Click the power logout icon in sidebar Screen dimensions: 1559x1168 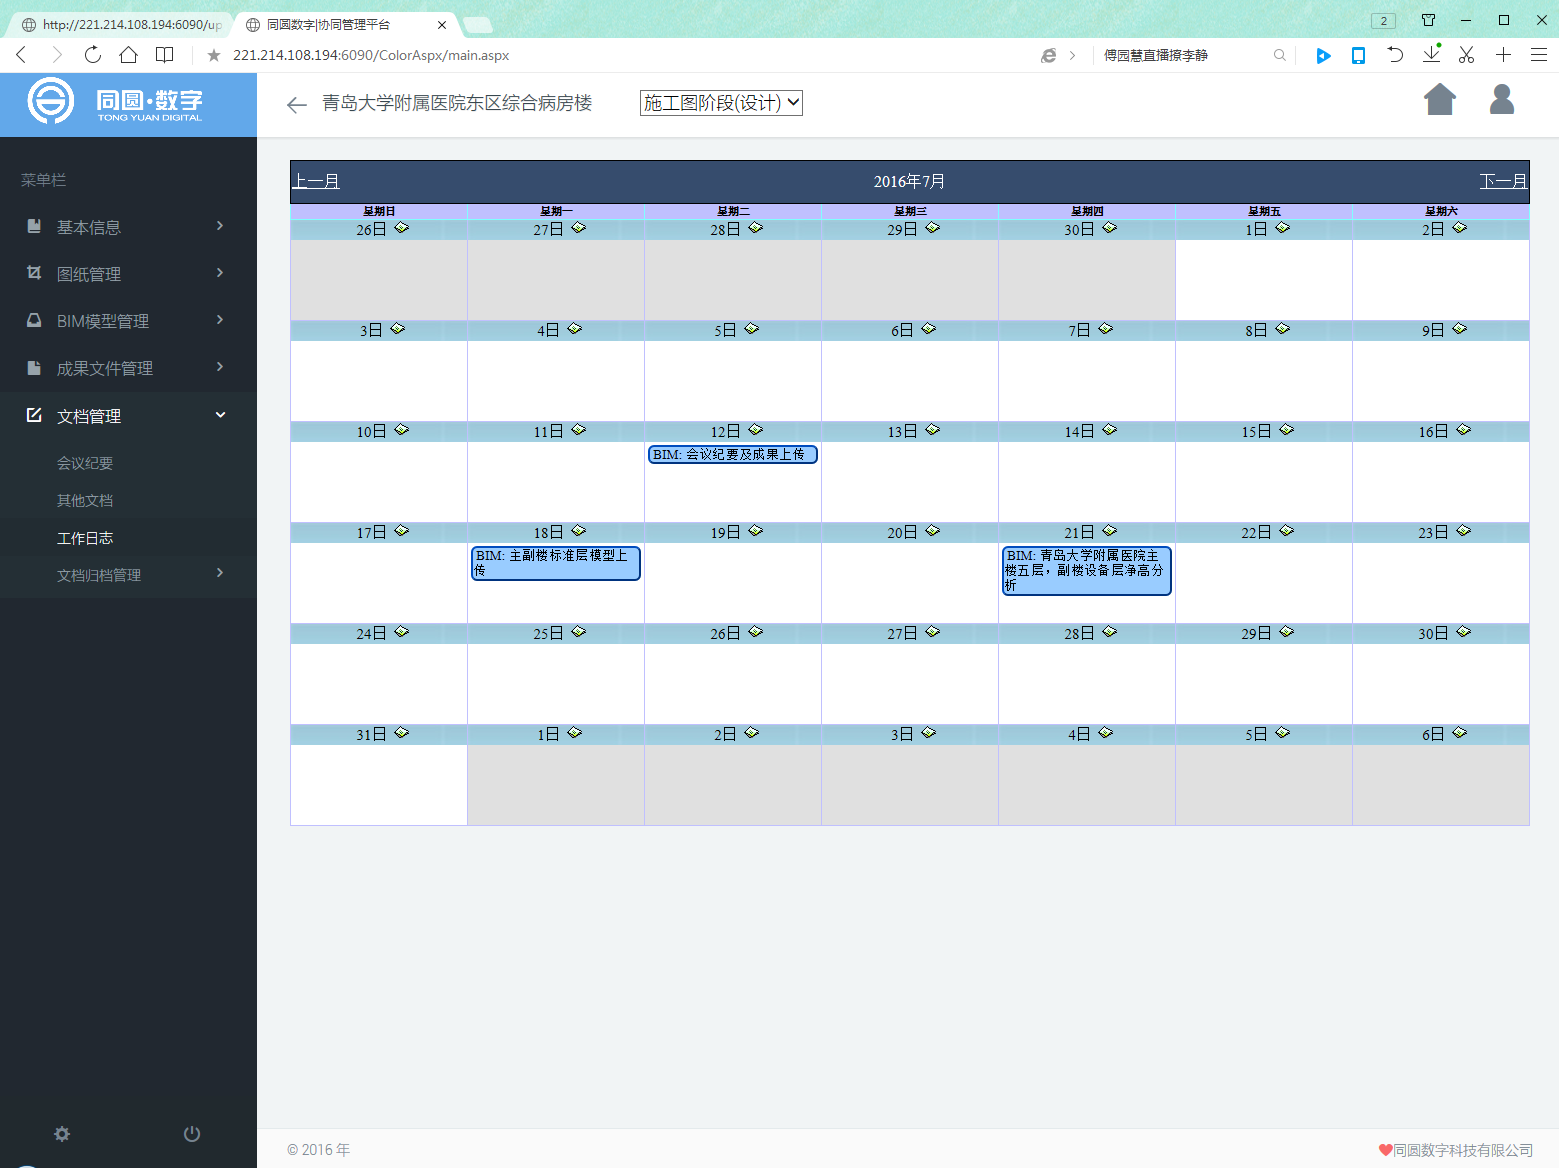(192, 1134)
